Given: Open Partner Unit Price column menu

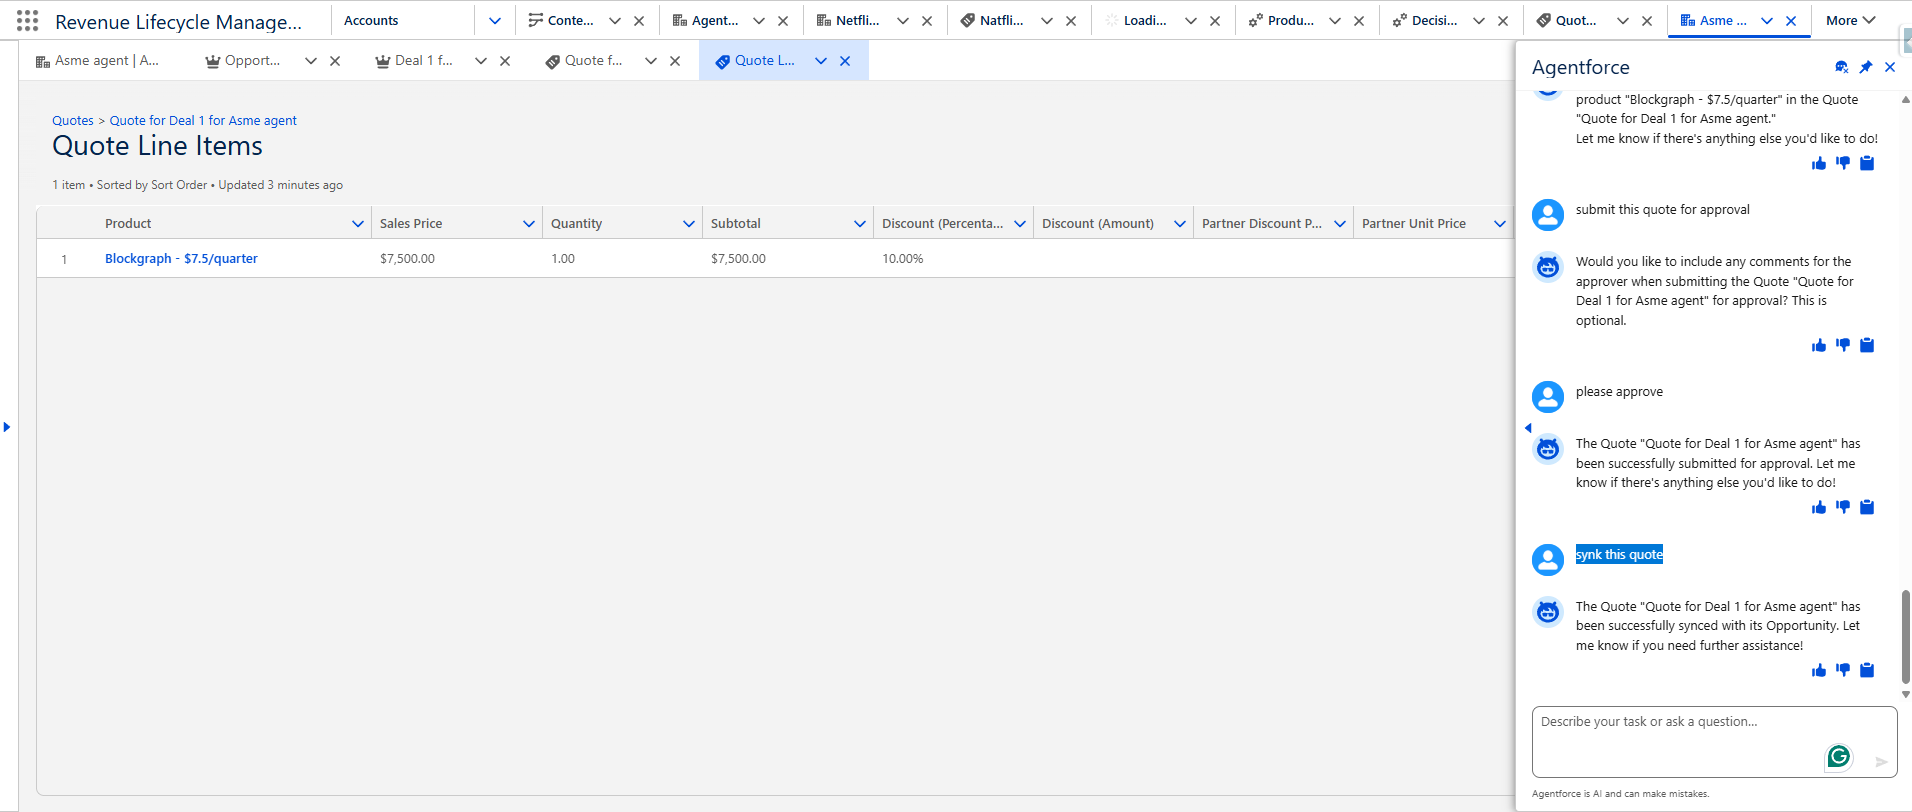Looking at the screenshot, I should tap(1500, 224).
